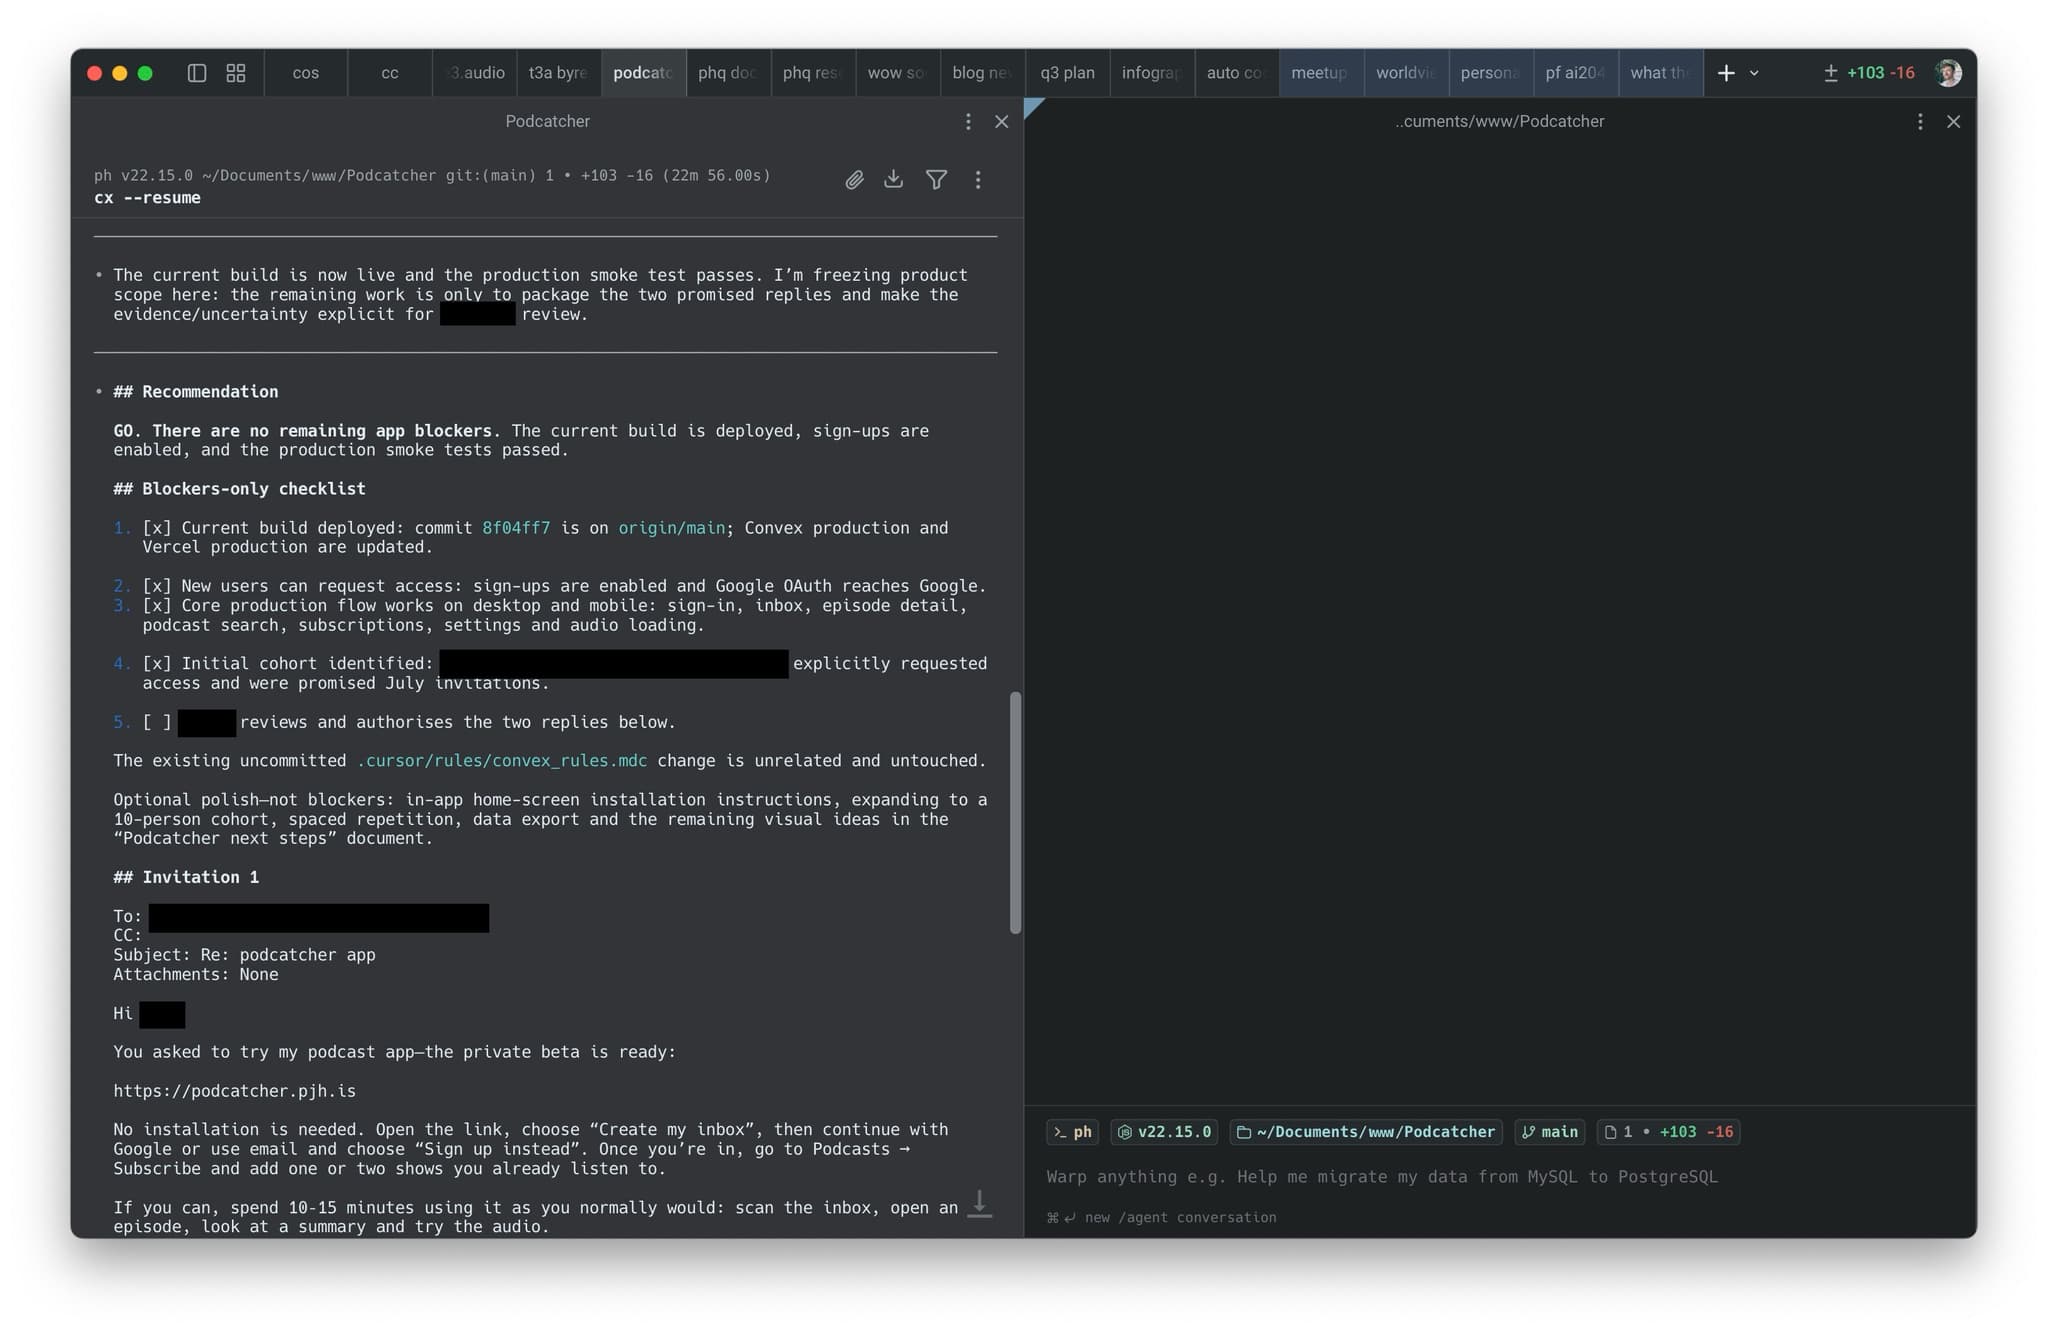
Task: Switch to the phq res tab
Action: click(813, 73)
